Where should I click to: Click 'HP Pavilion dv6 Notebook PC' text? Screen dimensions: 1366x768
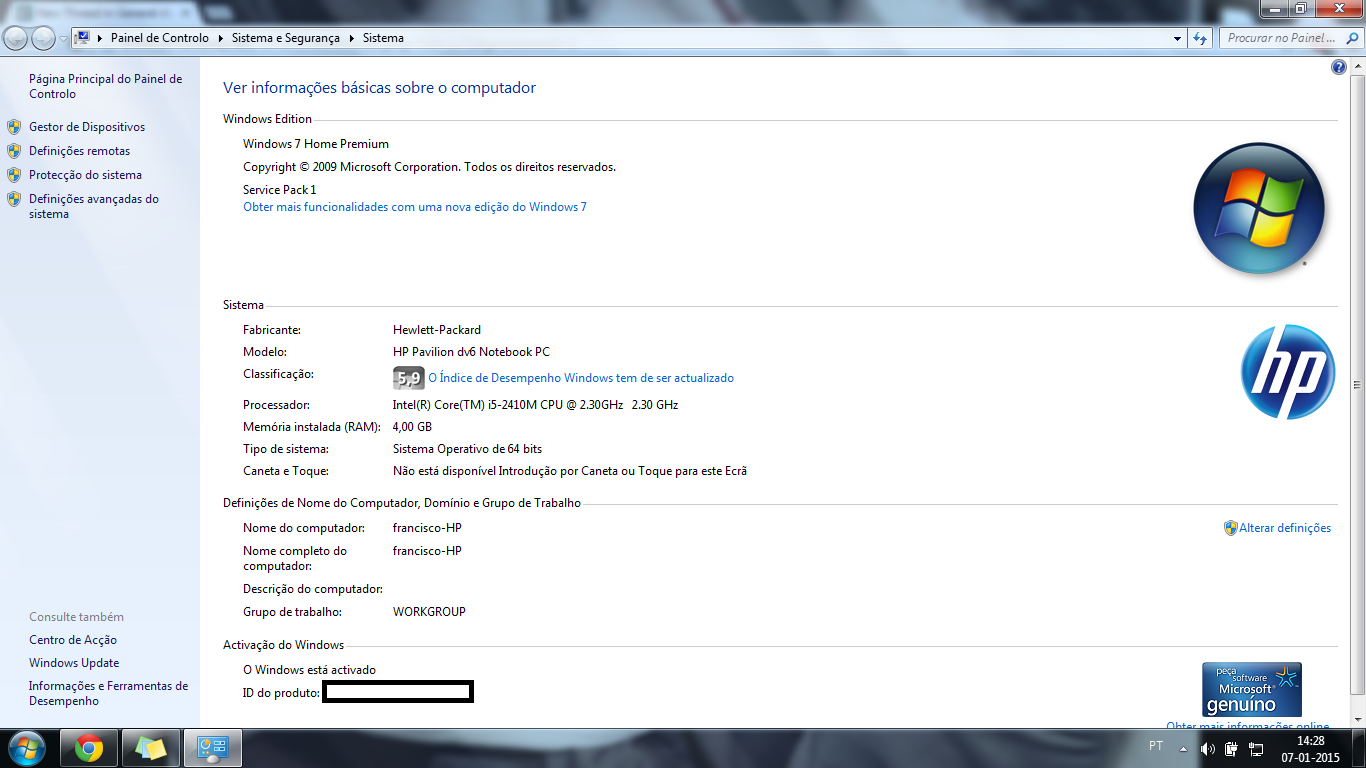click(x=471, y=352)
